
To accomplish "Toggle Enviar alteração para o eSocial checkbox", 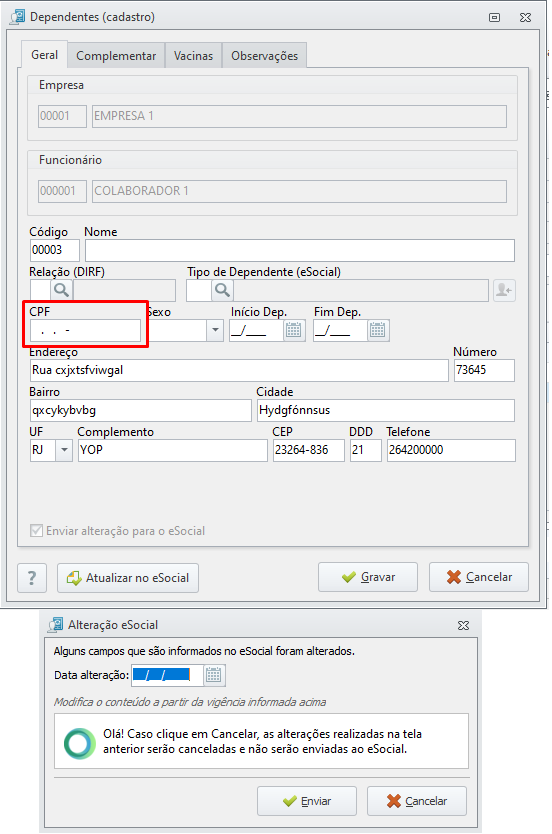I will [x=36, y=530].
